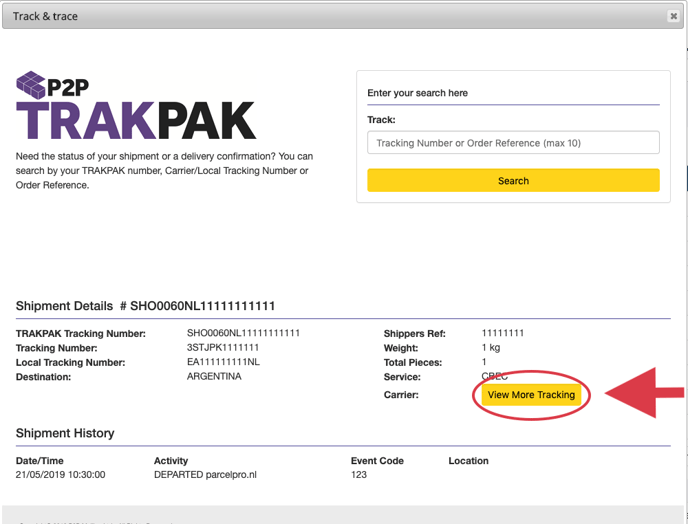
Task: Click the DEPARTED parcelpro.nl activity entry
Action: click(x=205, y=475)
